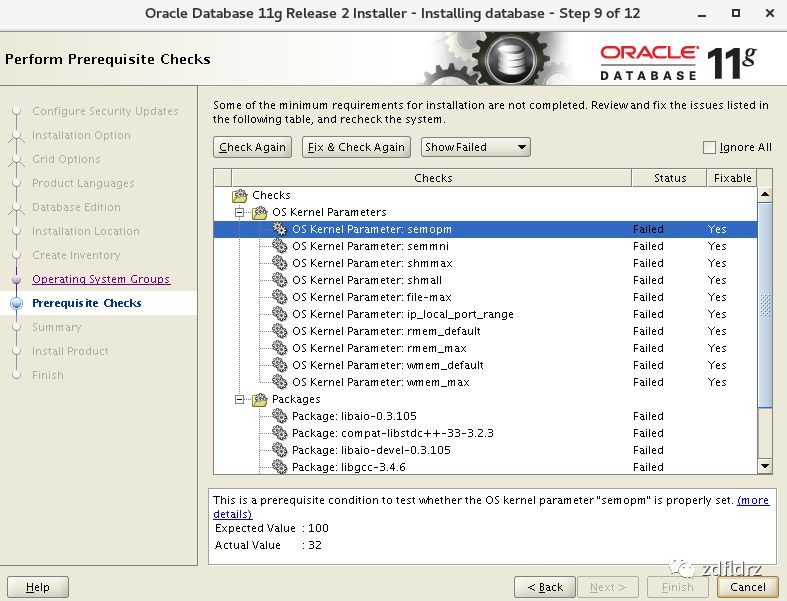Collapse the OS Kernel Parameters tree node
The width and height of the screenshot is (787, 601).
pyautogui.click(x=240, y=212)
